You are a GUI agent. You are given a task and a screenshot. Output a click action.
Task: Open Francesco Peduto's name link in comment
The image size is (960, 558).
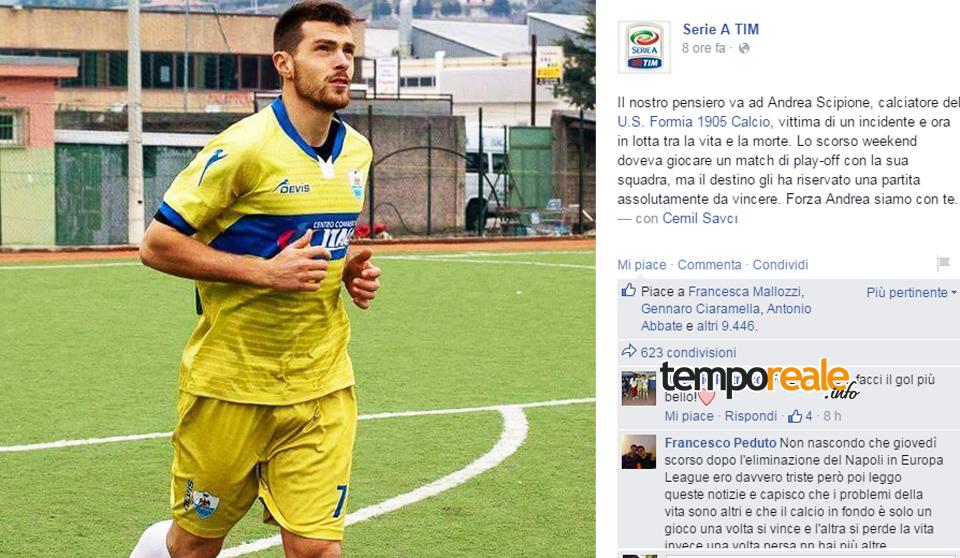[x=720, y=443]
